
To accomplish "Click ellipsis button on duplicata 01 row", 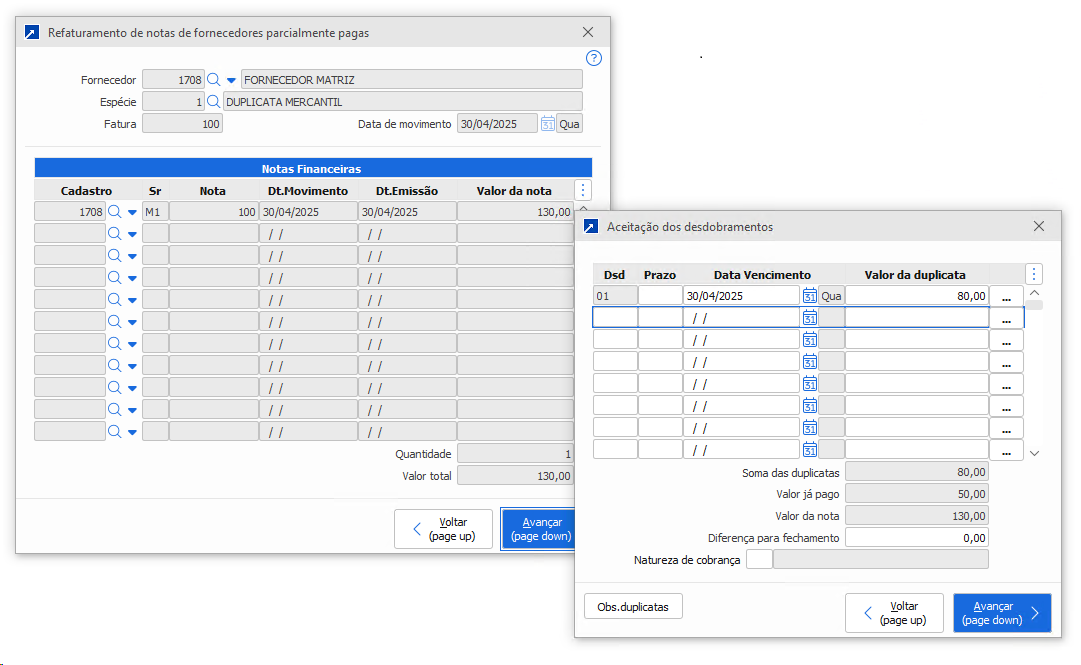I will click(1006, 296).
